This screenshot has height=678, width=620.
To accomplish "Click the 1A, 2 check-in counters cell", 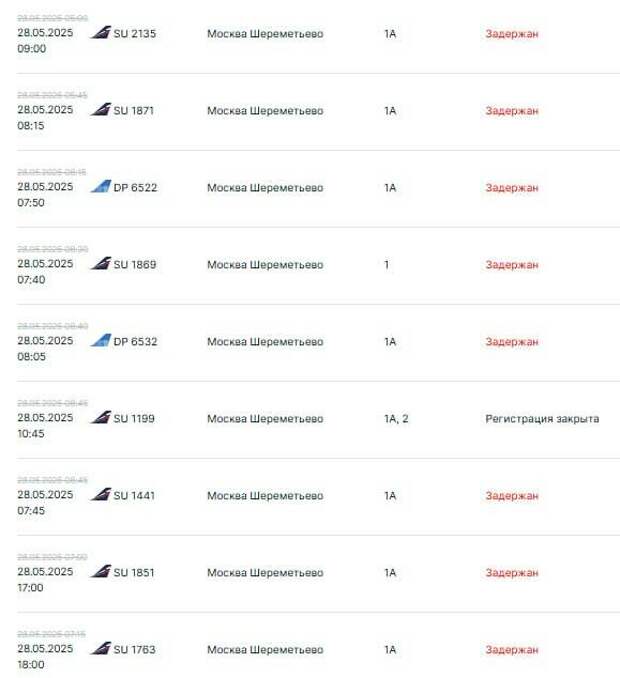I will coord(396,419).
